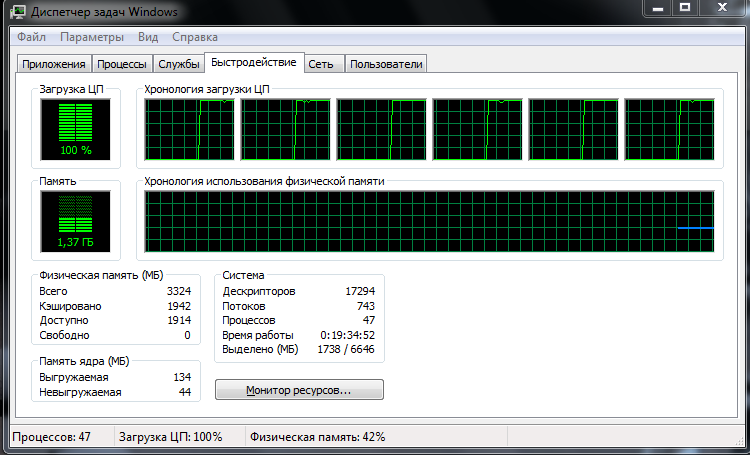750x455 pixels.
Task: Click the sixth CPU core history graph
Action: coord(670,130)
